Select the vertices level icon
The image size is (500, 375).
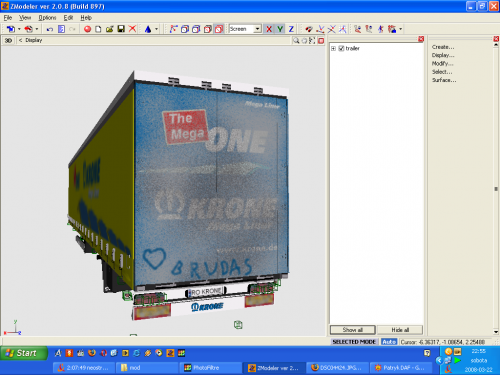click(x=173, y=29)
